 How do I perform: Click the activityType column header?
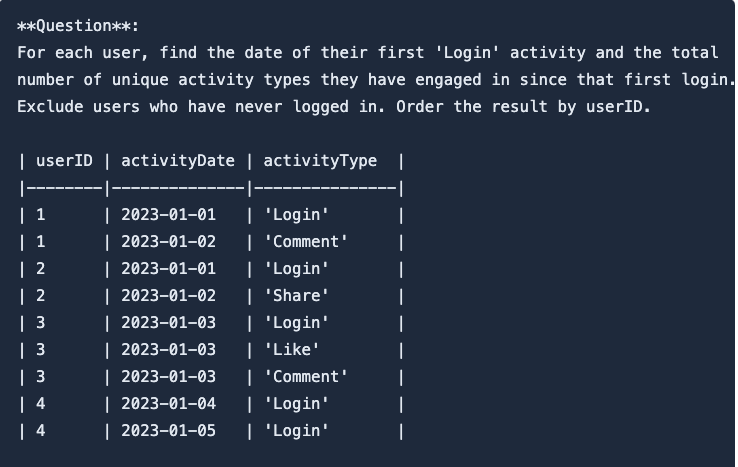pyautogui.click(x=320, y=161)
